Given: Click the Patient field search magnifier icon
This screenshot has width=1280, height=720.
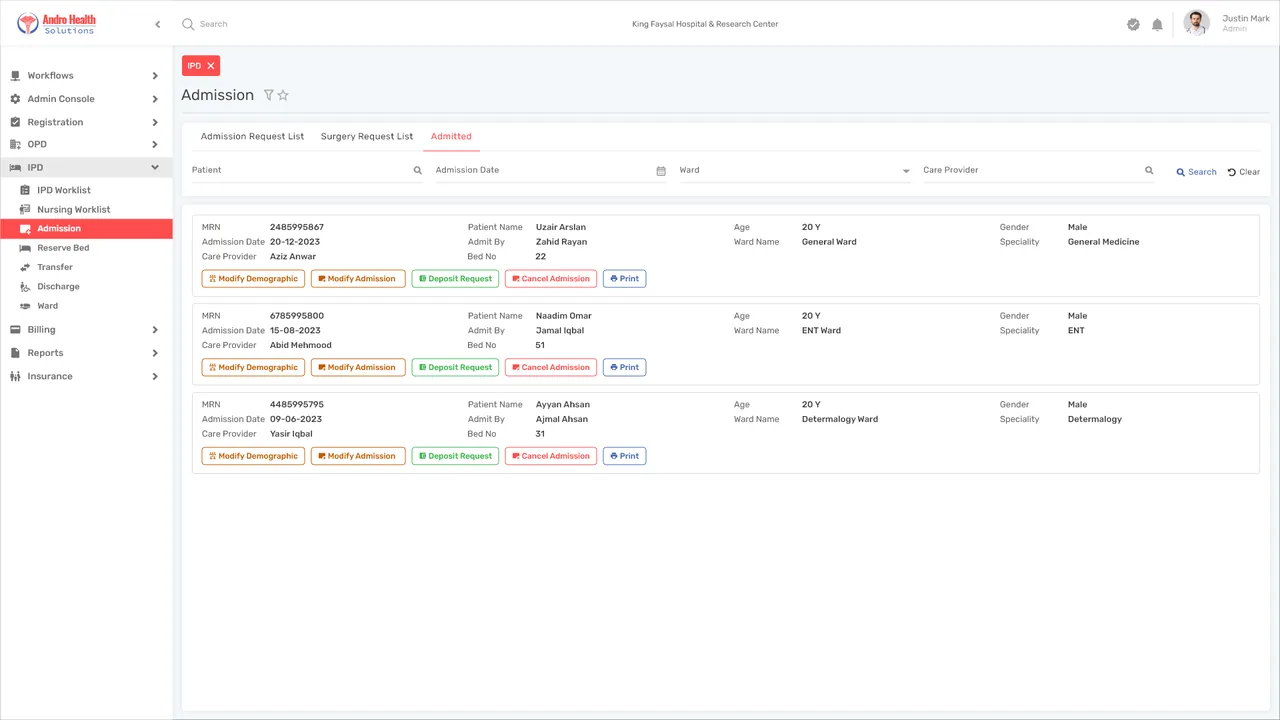Looking at the screenshot, I should (x=418, y=170).
